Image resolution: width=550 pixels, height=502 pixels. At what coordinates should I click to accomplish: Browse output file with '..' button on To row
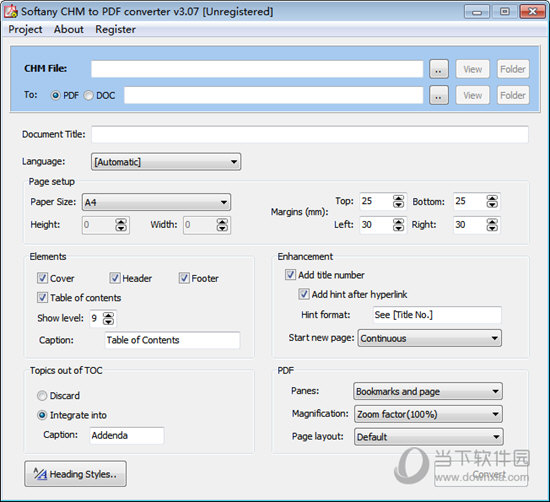pos(439,95)
